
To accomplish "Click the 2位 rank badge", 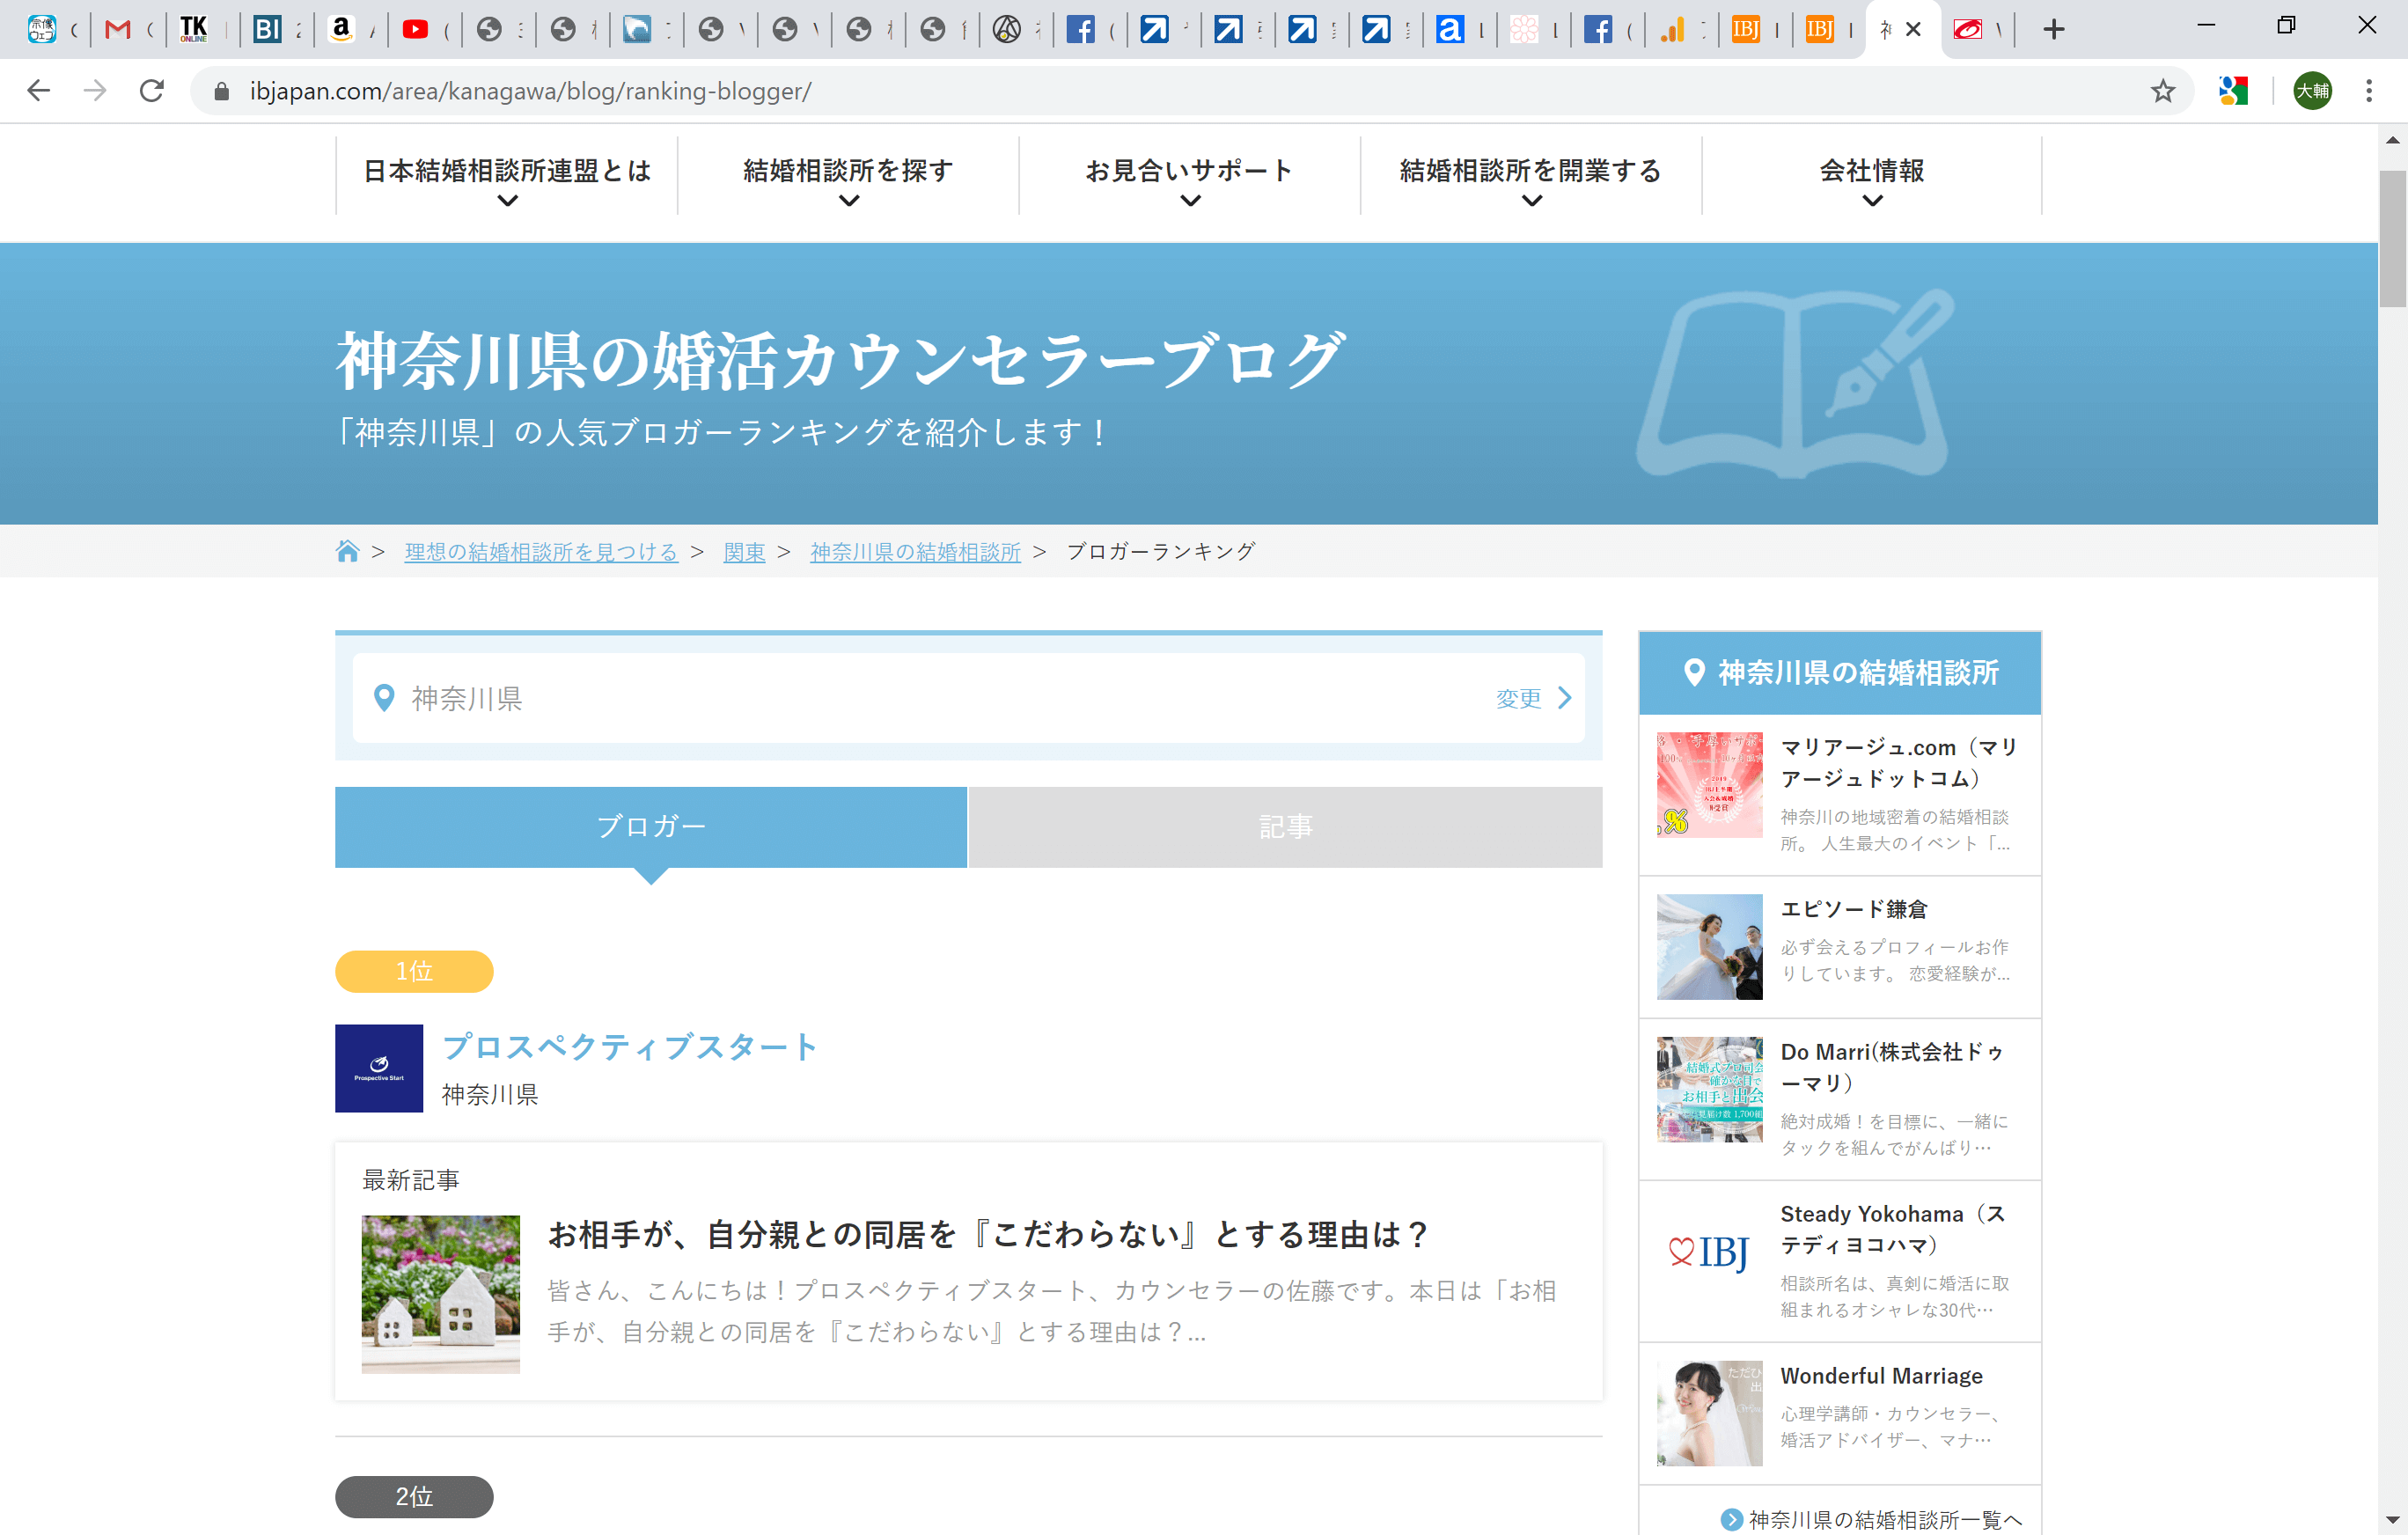I will pos(414,1497).
